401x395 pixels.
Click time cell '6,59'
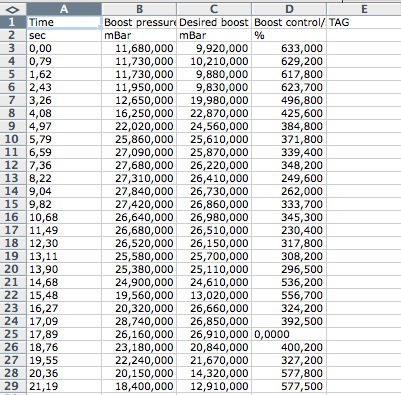pos(64,152)
